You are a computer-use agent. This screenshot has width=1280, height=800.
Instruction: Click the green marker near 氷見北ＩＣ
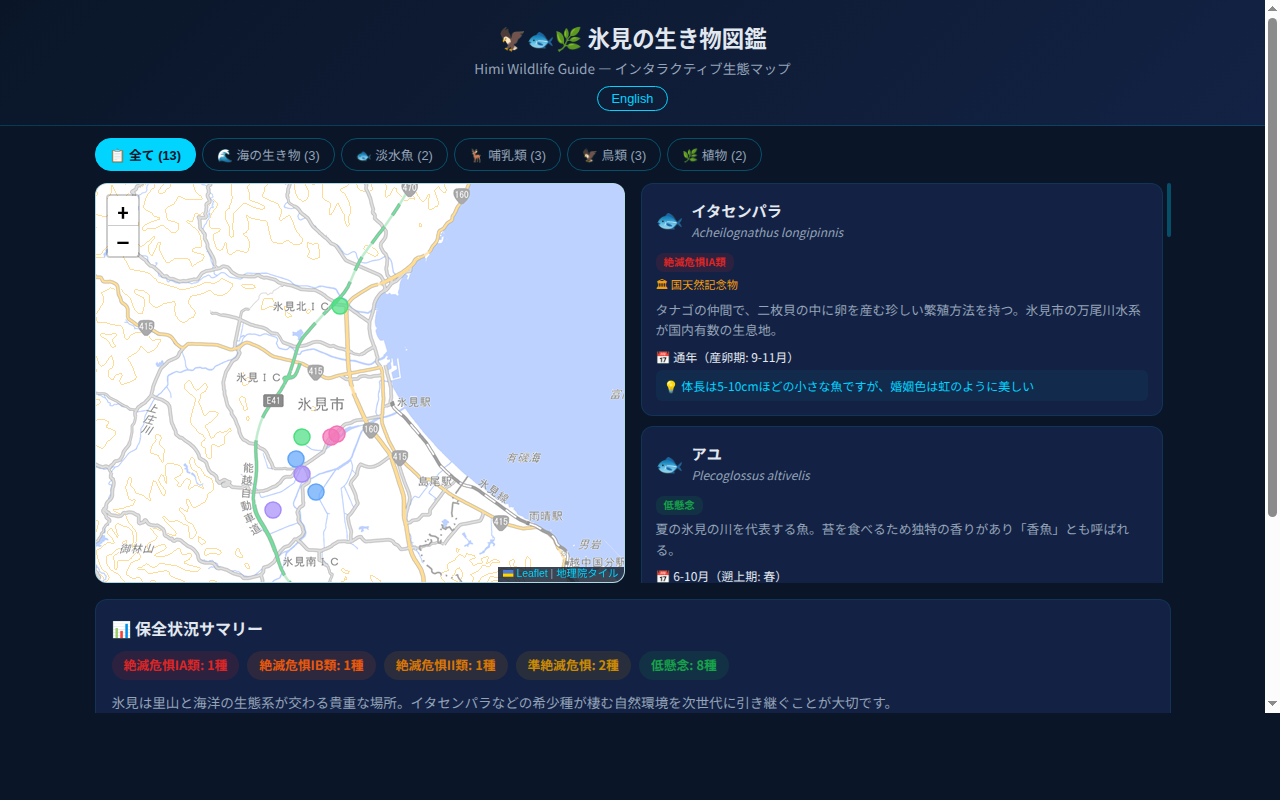(339, 306)
